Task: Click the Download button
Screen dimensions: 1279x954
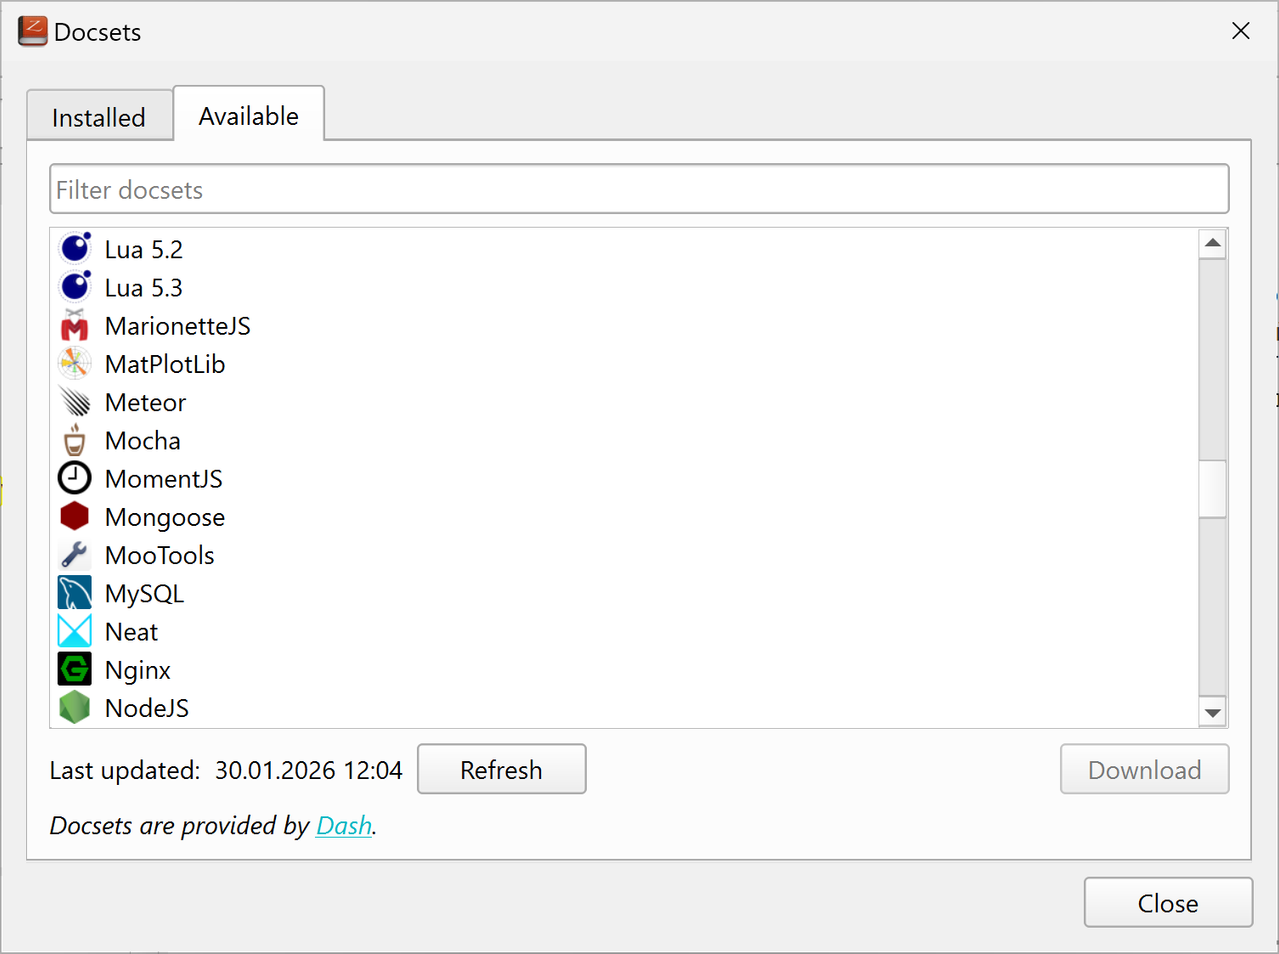Action: 1144,769
